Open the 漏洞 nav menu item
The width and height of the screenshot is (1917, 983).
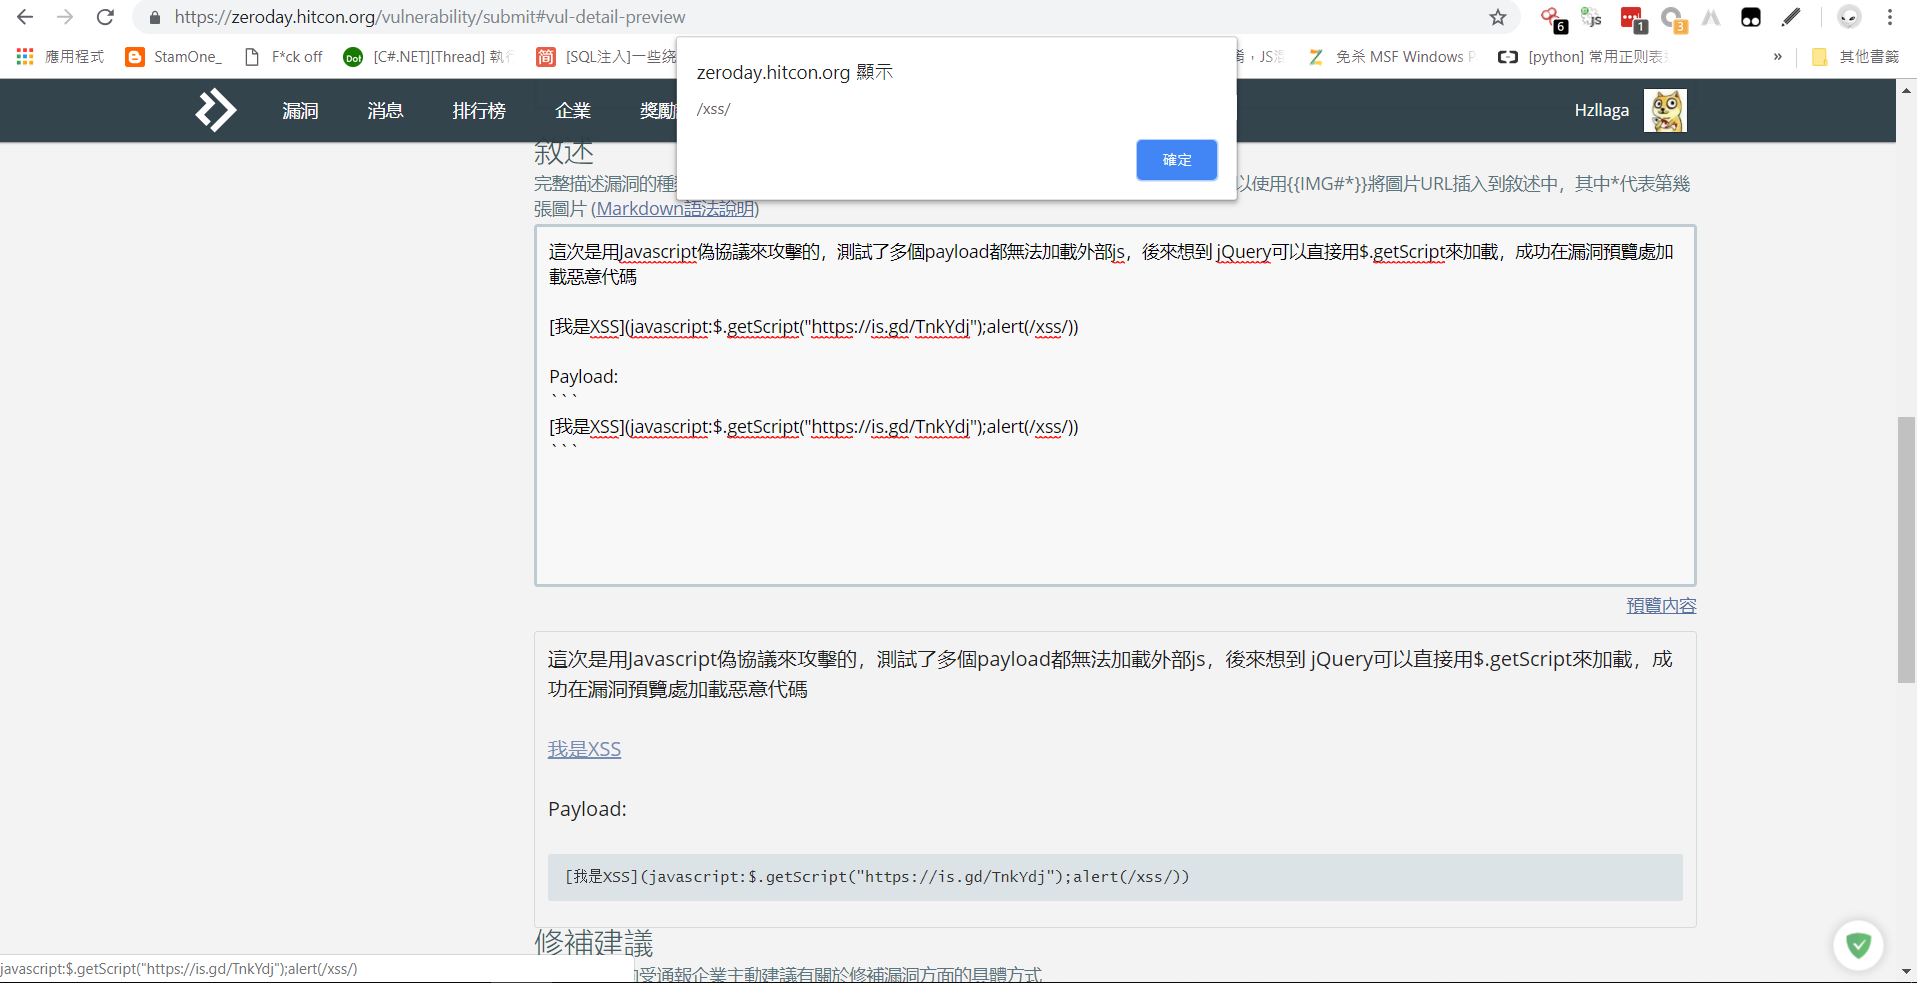tap(300, 111)
